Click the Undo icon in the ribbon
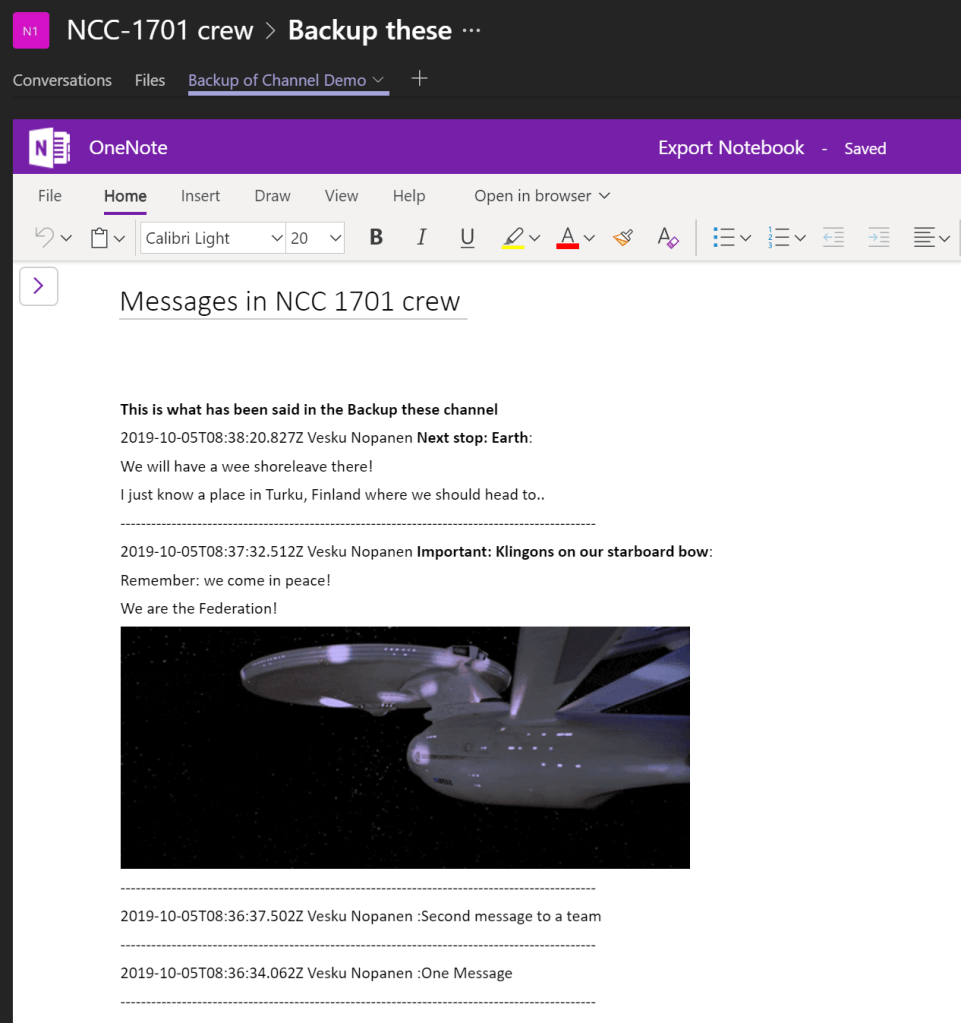This screenshot has height=1023, width=961. (x=44, y=237)
